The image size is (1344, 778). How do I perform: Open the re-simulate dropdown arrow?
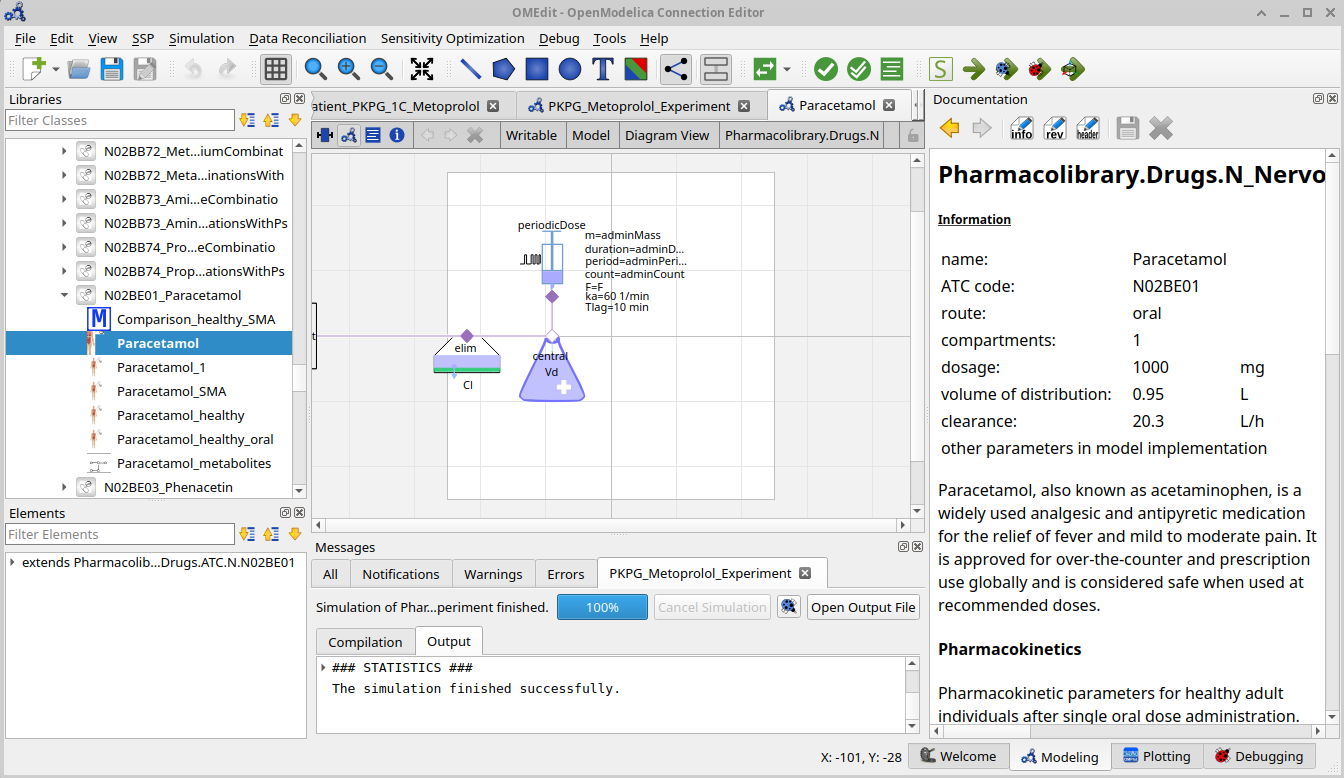(787, 69)
